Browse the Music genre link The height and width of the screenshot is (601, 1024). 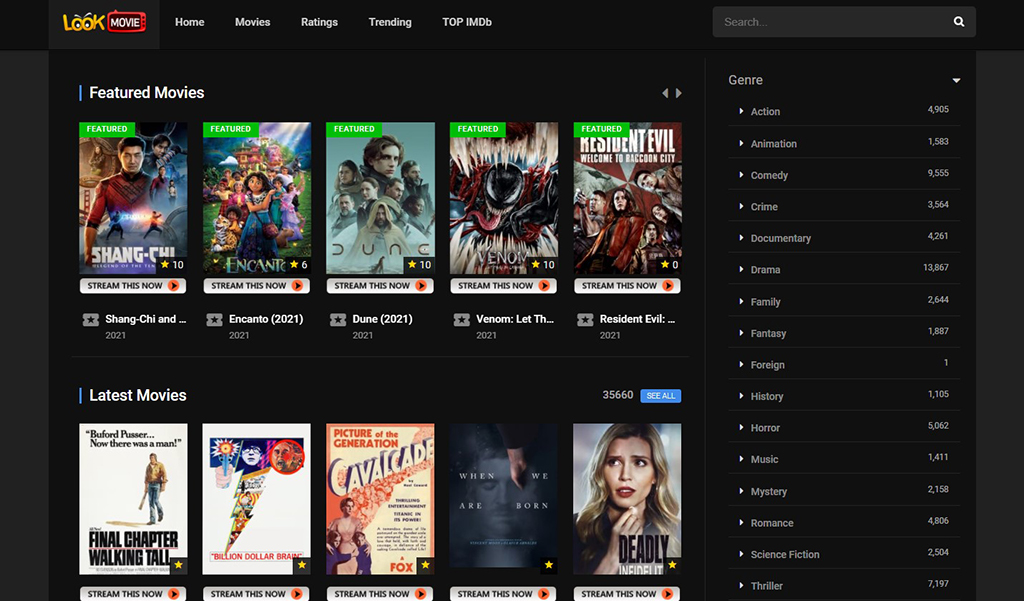(x=764, y=459)
